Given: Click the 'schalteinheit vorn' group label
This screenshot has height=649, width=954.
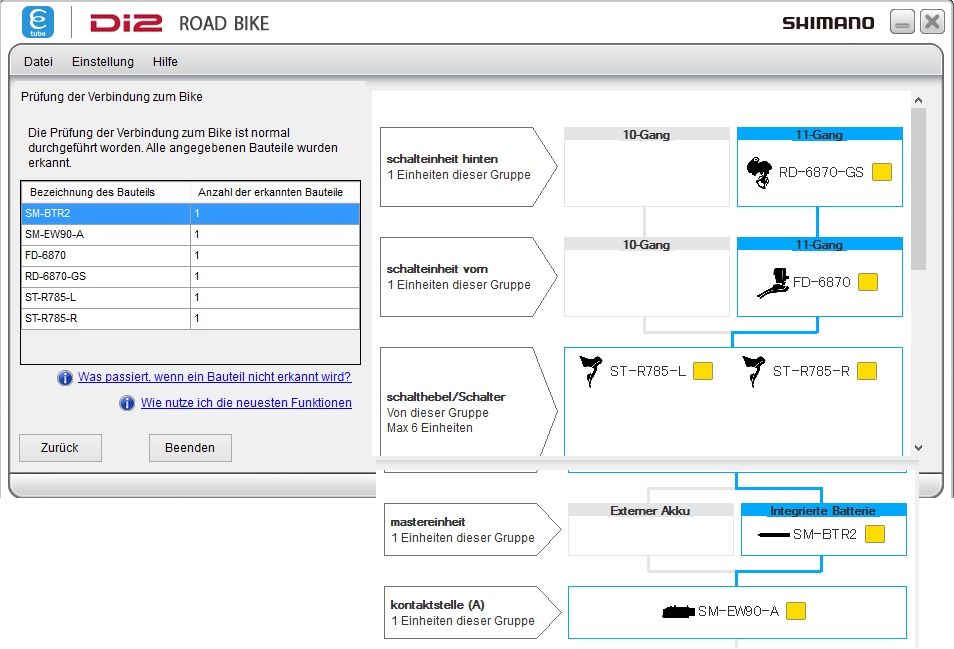Looking at the screenshot, I should (468, 277).
